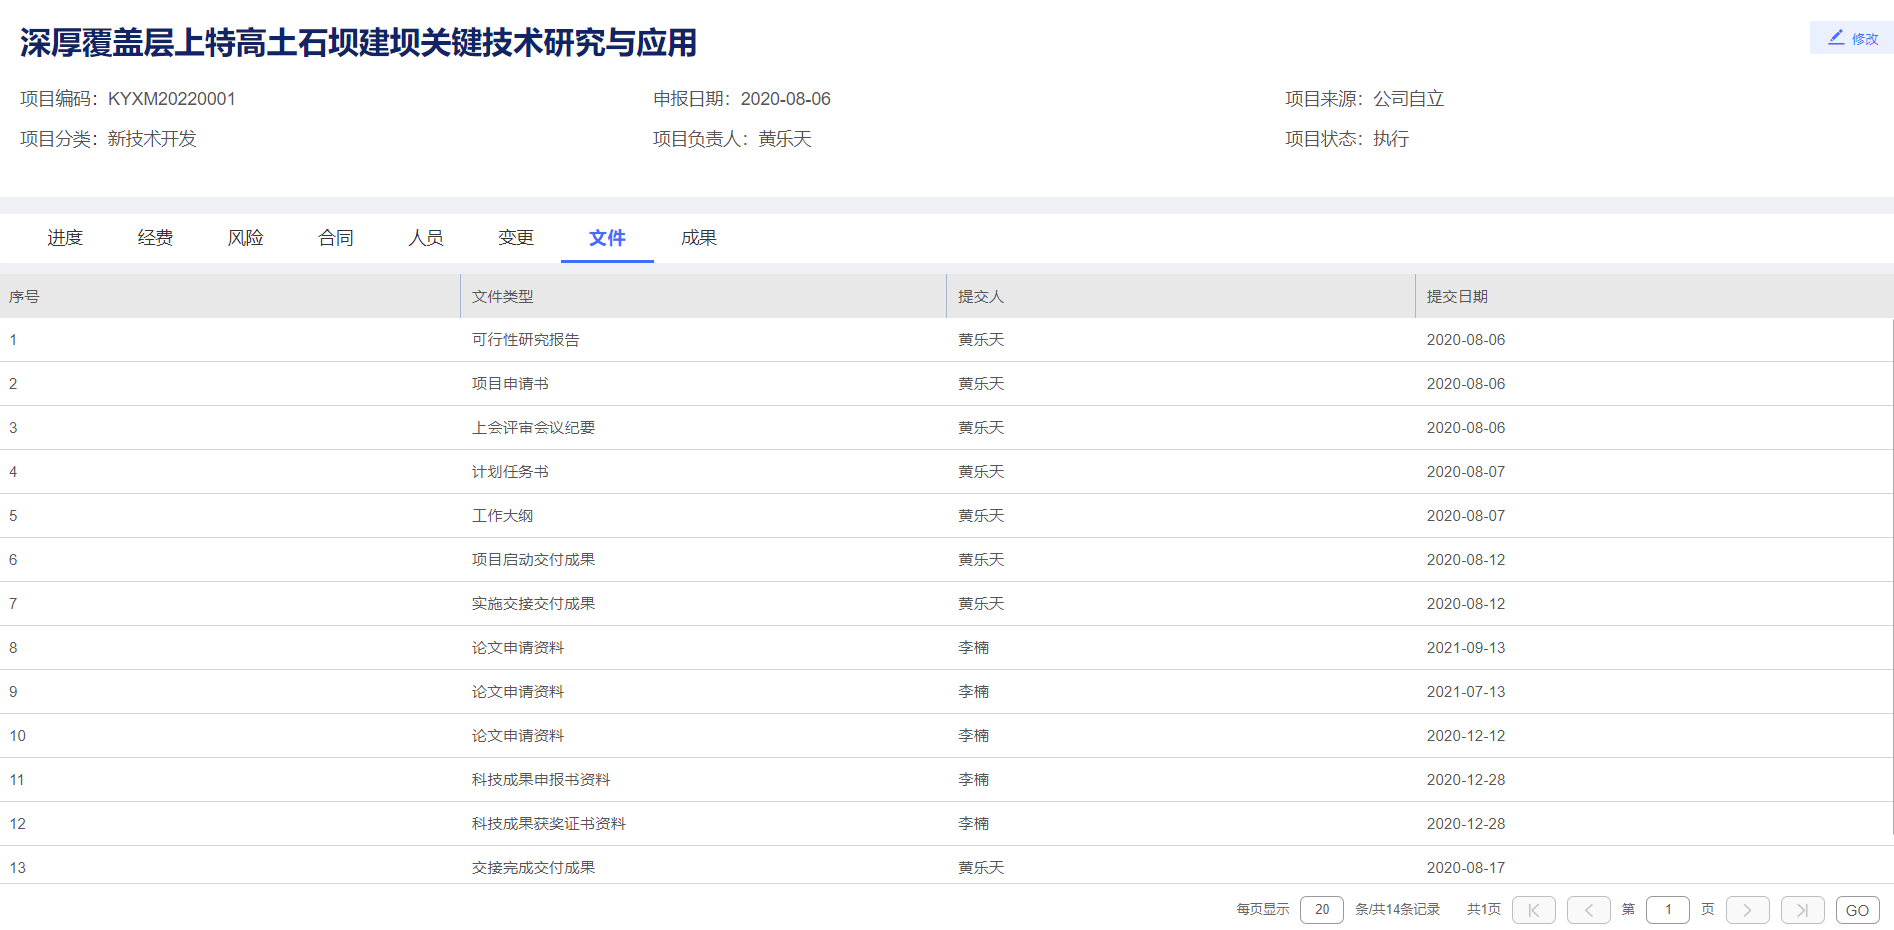Click 项目来源 value 公司自立
The height and width of the screenshot is (930, 1894).
coord(1409,99)
